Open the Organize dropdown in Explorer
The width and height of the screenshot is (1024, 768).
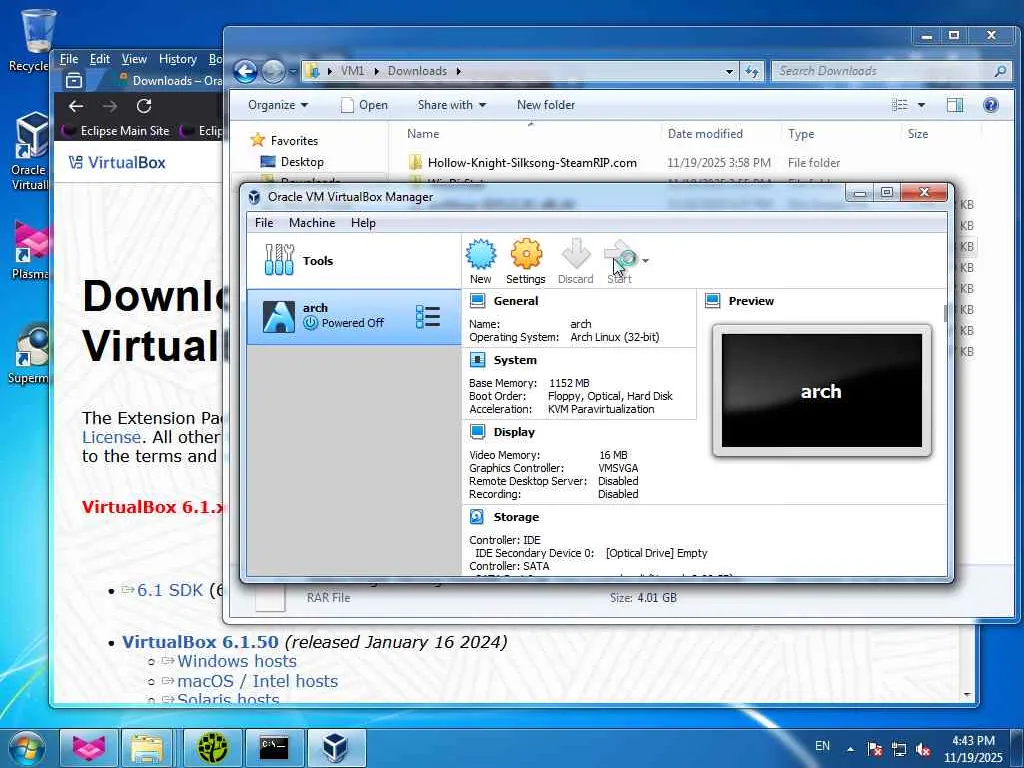(x=278, y=105)
